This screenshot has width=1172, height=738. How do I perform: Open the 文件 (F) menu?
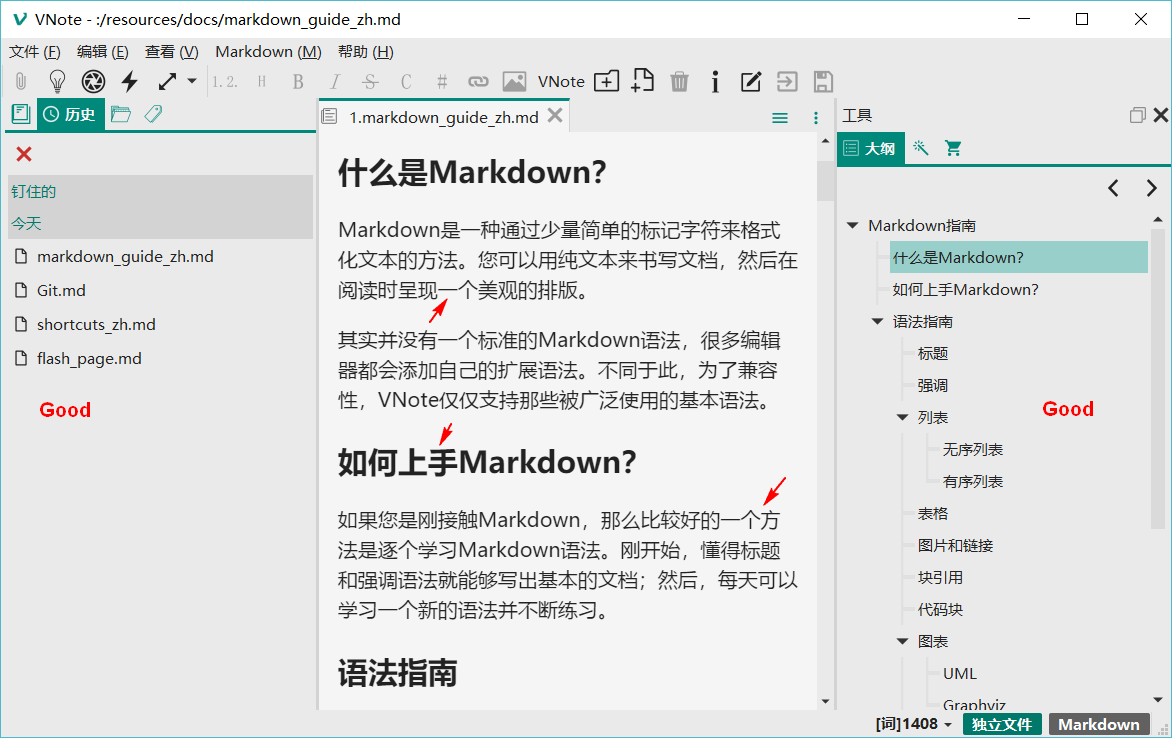tap(34, 52)
